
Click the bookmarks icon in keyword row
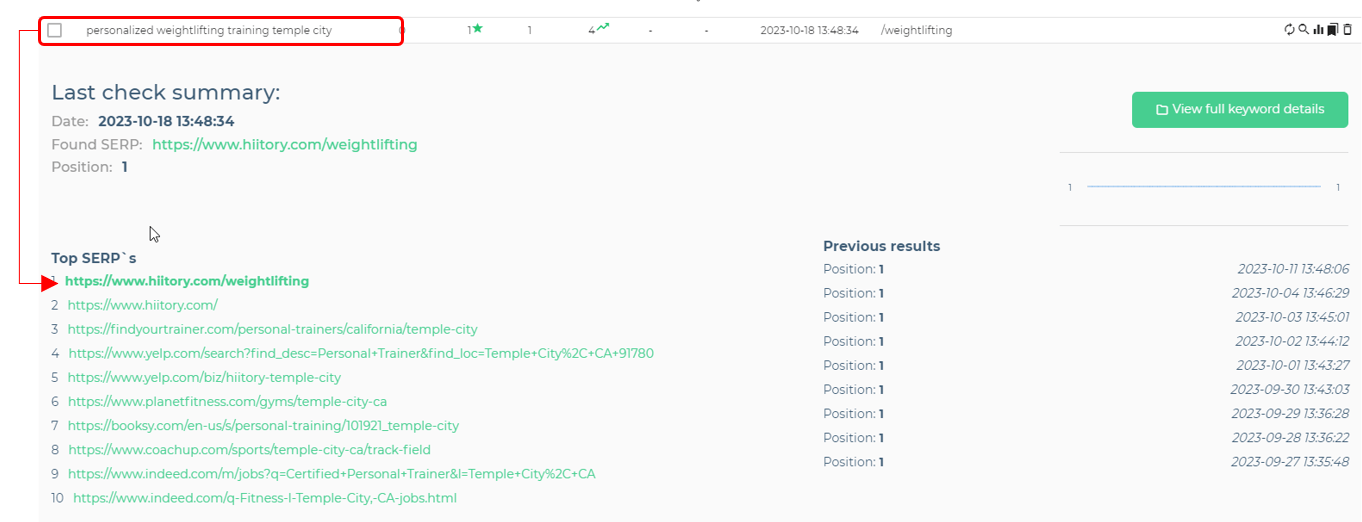(1332, 30)
